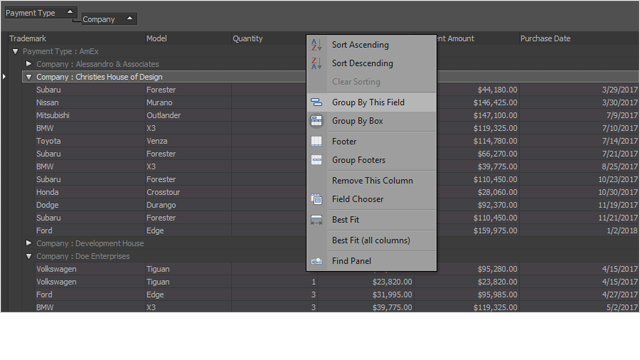Collapse the Doe Enterprises company group
Viewport: 640px width, 360px height.
coord(29,256)
